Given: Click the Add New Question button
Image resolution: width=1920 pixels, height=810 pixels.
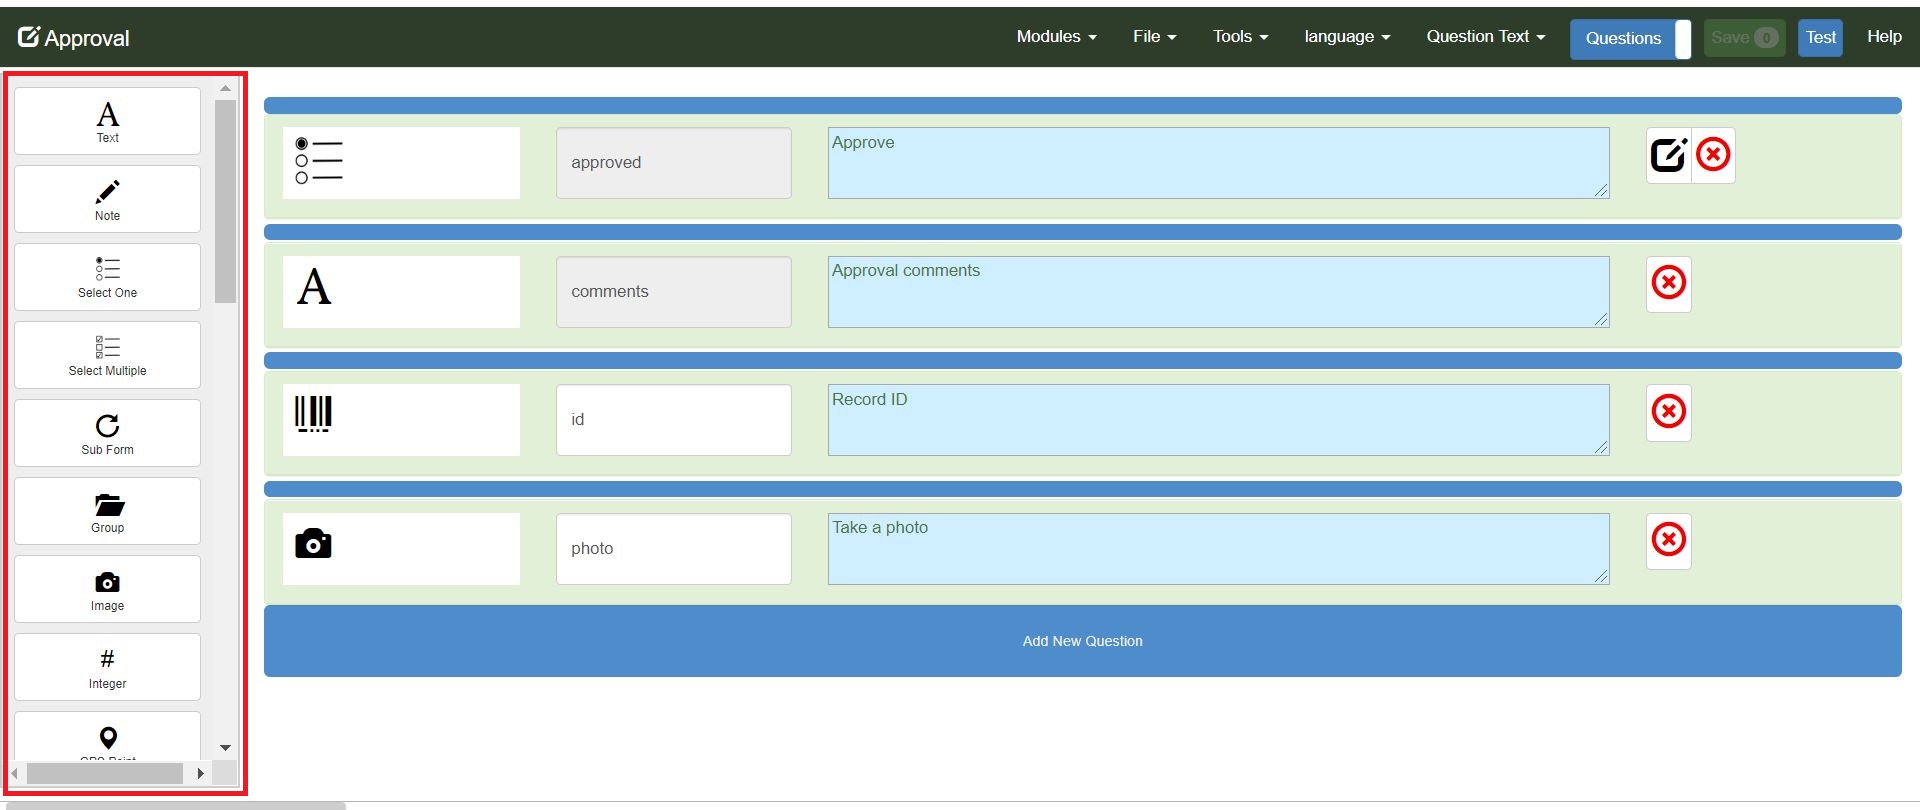Looking at the screenshot, I should [1082, 641].
